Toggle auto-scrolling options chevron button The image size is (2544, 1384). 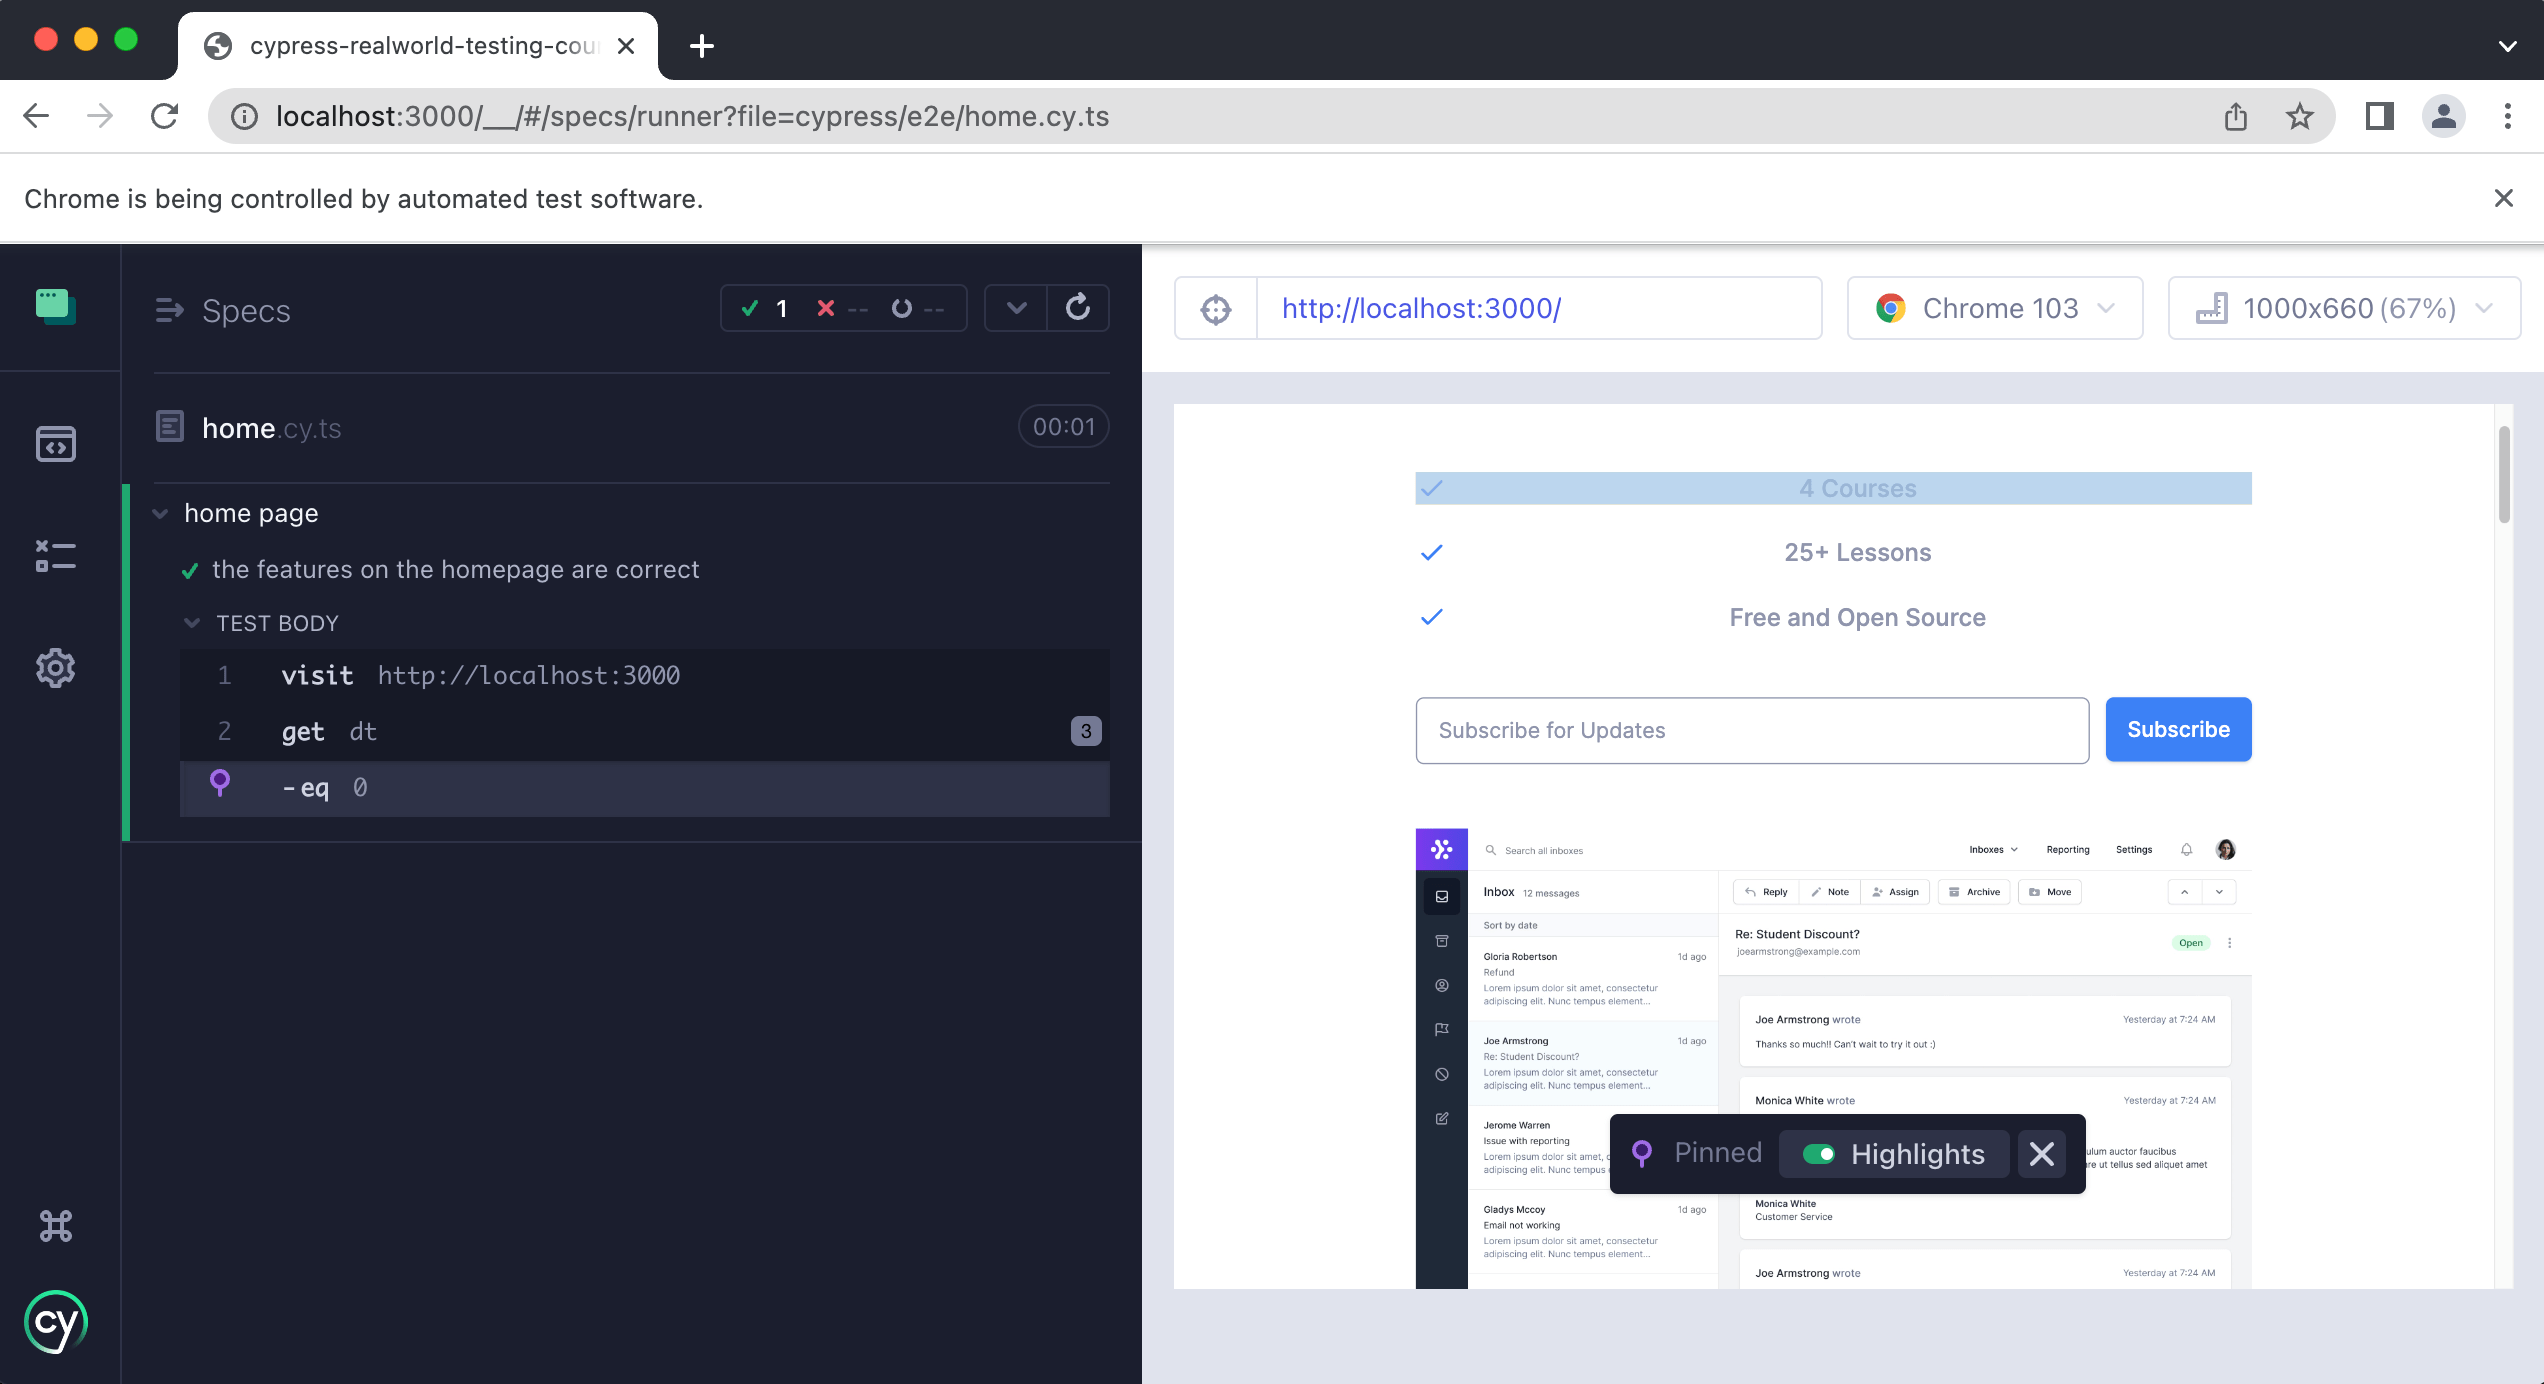pyautogui.click(x=1016, y=308)
